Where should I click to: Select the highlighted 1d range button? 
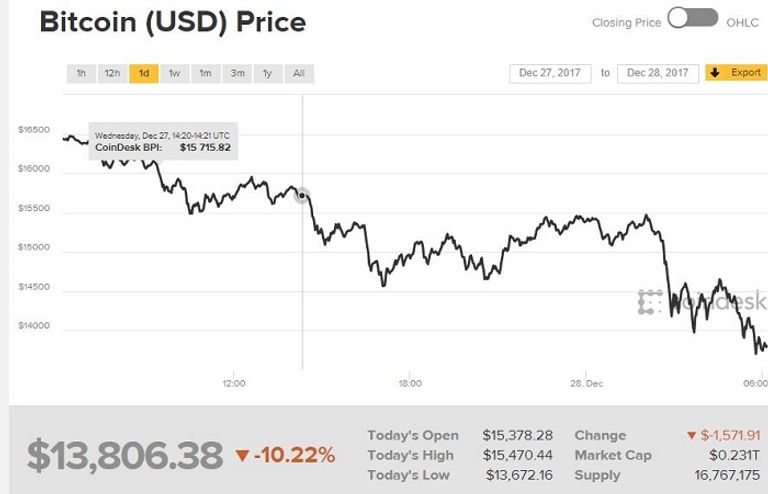(x=143, y=73)
